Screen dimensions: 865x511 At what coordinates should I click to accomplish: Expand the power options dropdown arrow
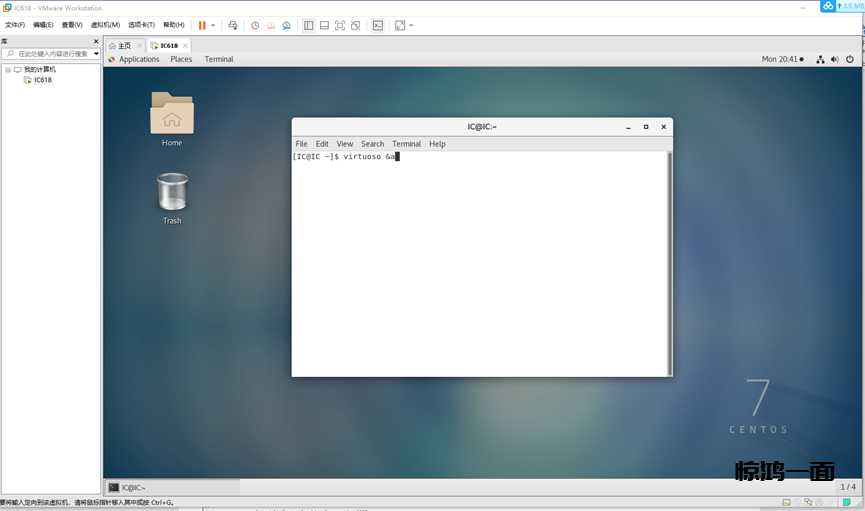tap(213, 25)
